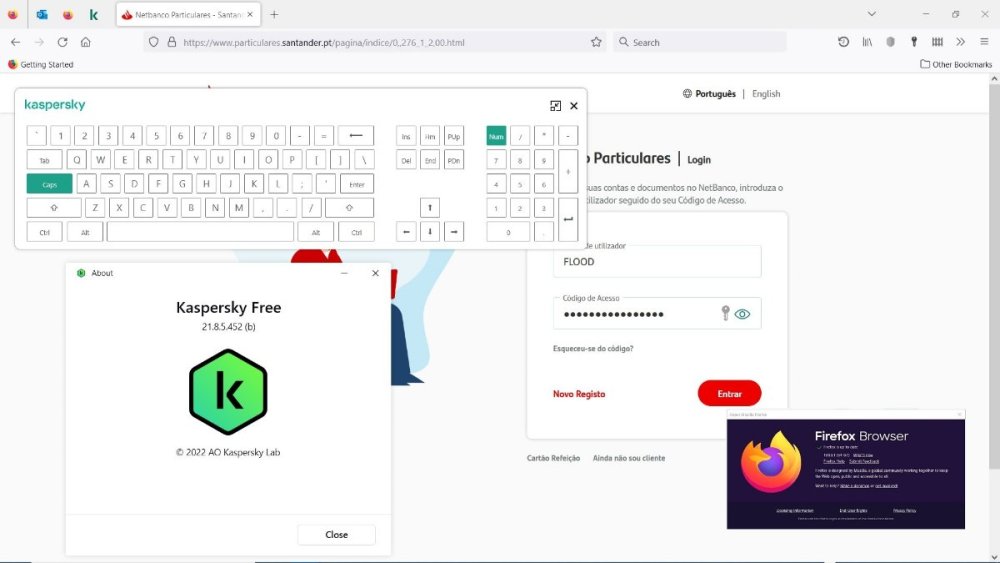
Task: List all tabs dropdown arrow
Action: pos(871,14)
